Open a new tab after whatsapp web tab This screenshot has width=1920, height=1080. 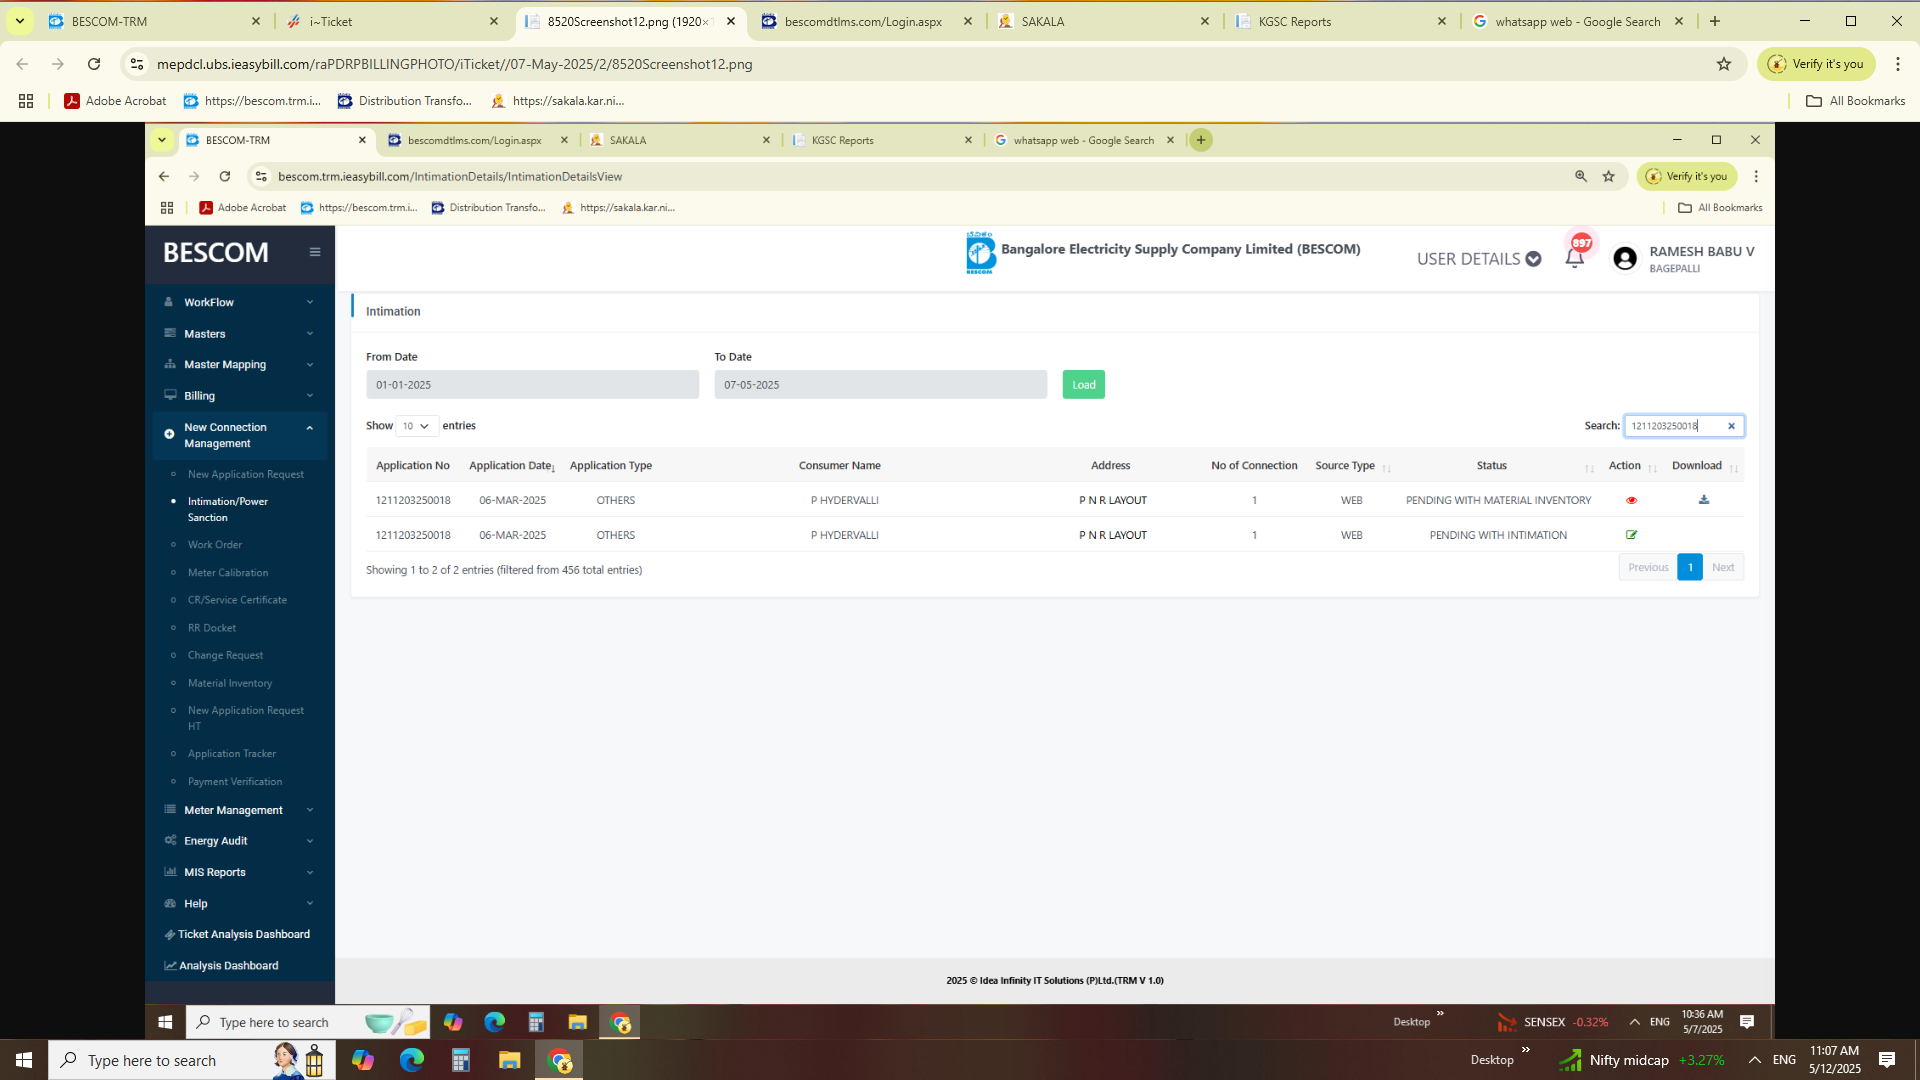pyautogui.click(x=1715, y=21)
